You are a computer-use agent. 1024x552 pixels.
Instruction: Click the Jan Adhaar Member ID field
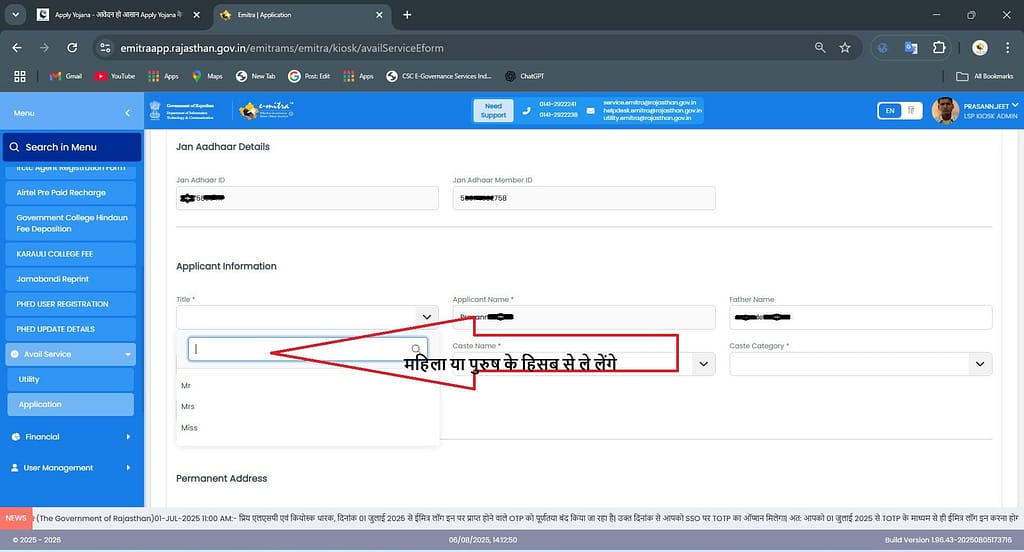584,198
